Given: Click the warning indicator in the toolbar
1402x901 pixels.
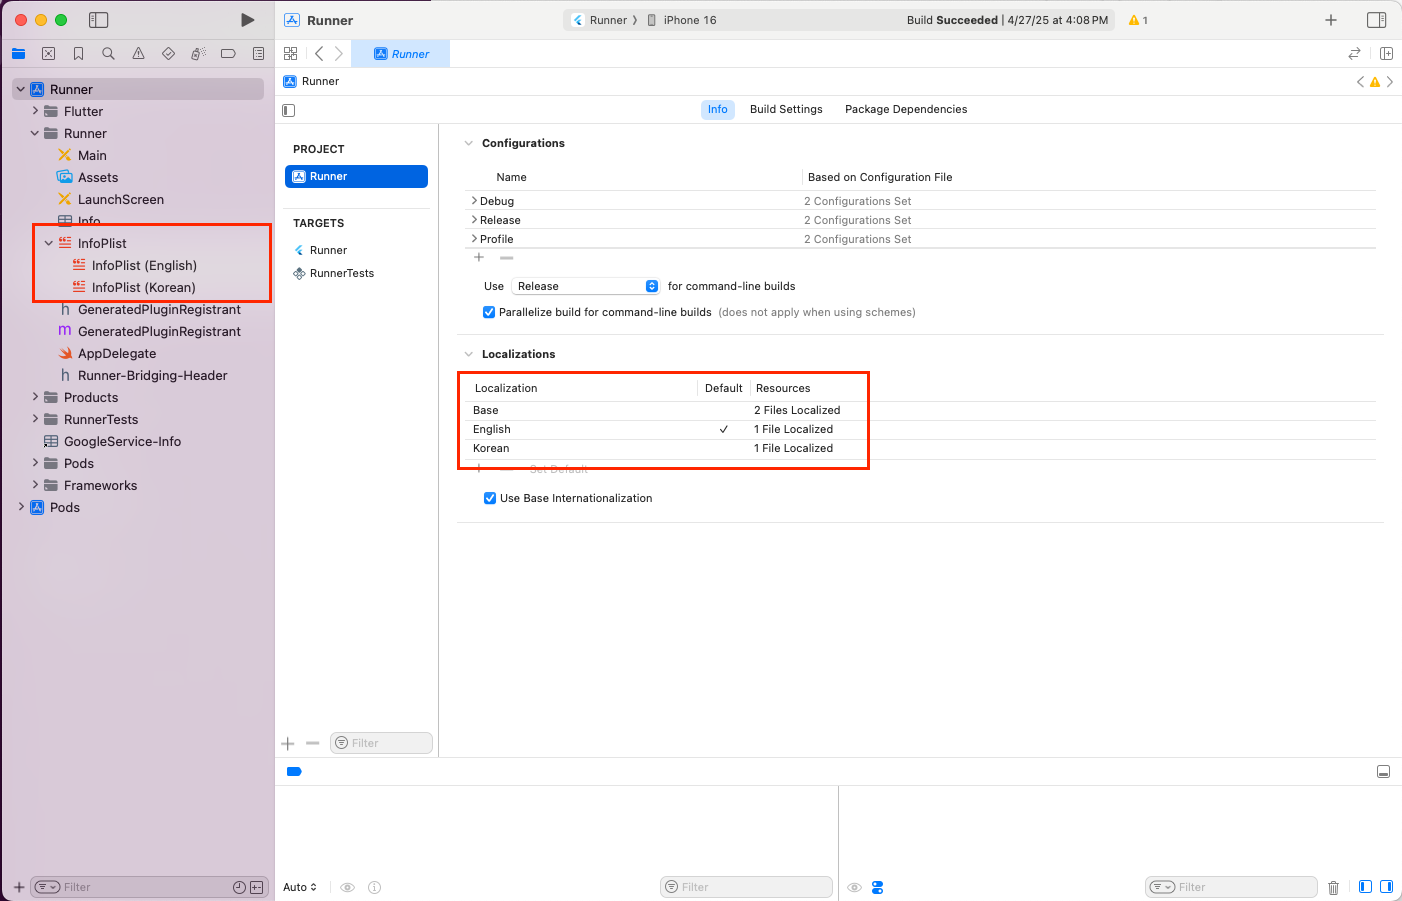Looking at the screenshot, I should [x=1138, y=20].
